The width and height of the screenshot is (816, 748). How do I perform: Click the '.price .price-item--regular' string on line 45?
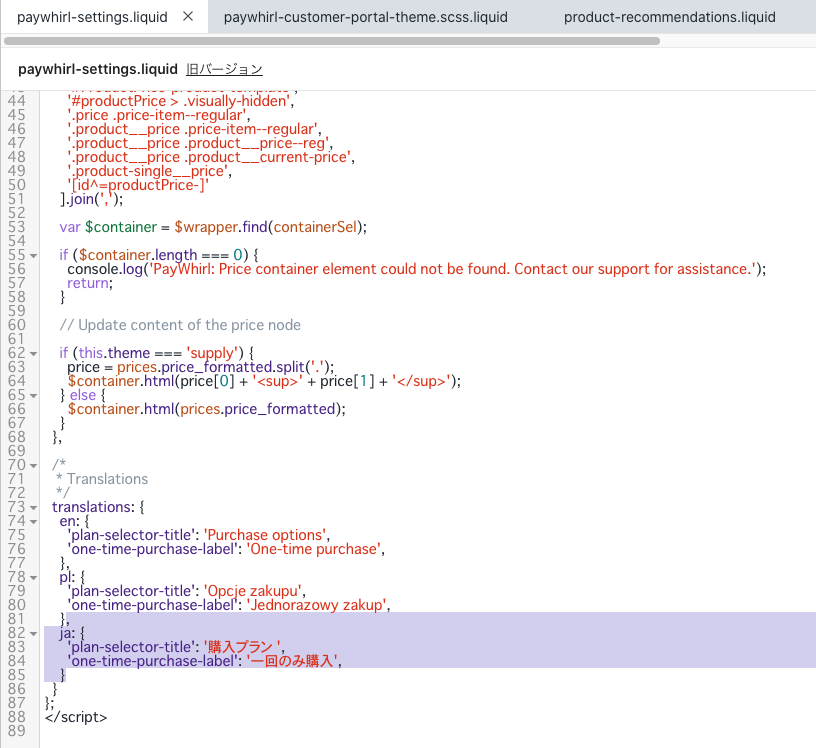(157, 115)
